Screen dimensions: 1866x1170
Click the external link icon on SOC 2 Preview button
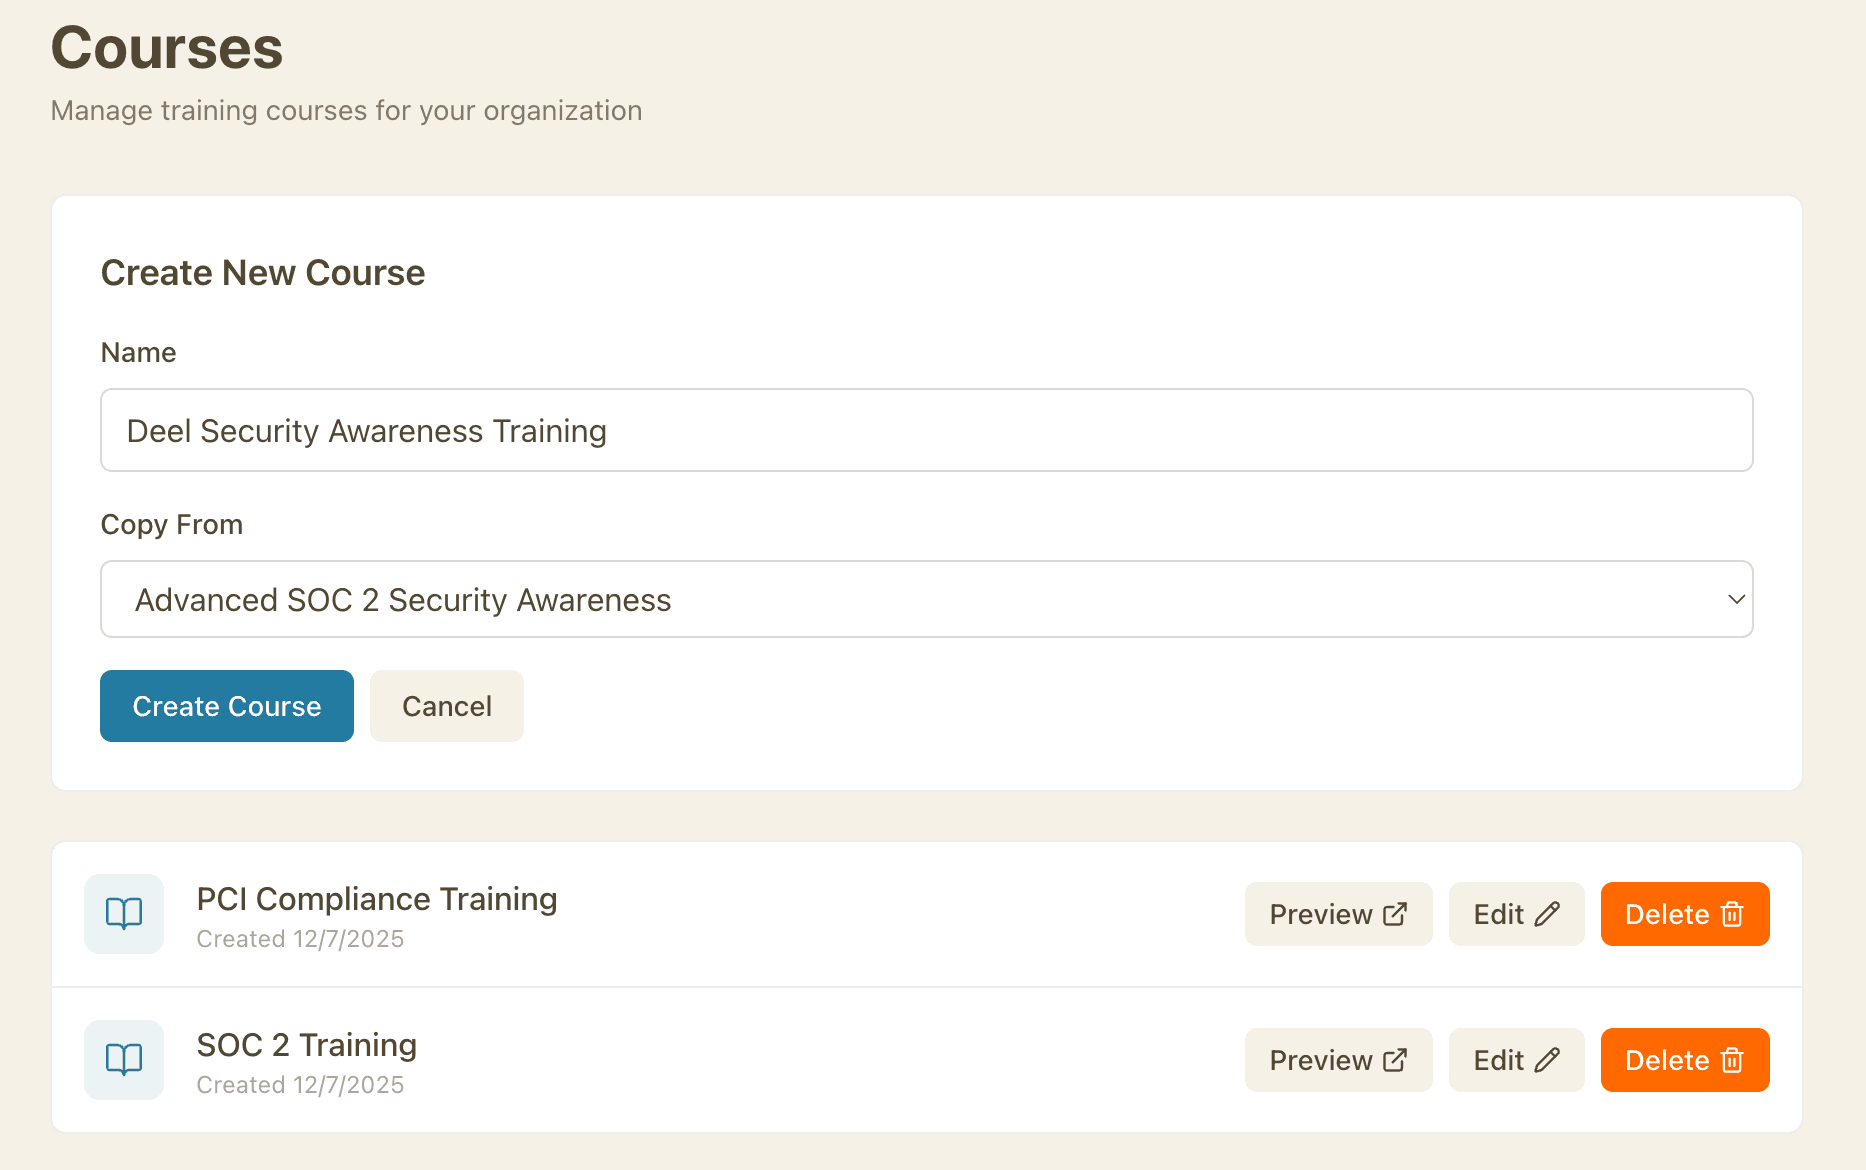tap(1395, 1058)
